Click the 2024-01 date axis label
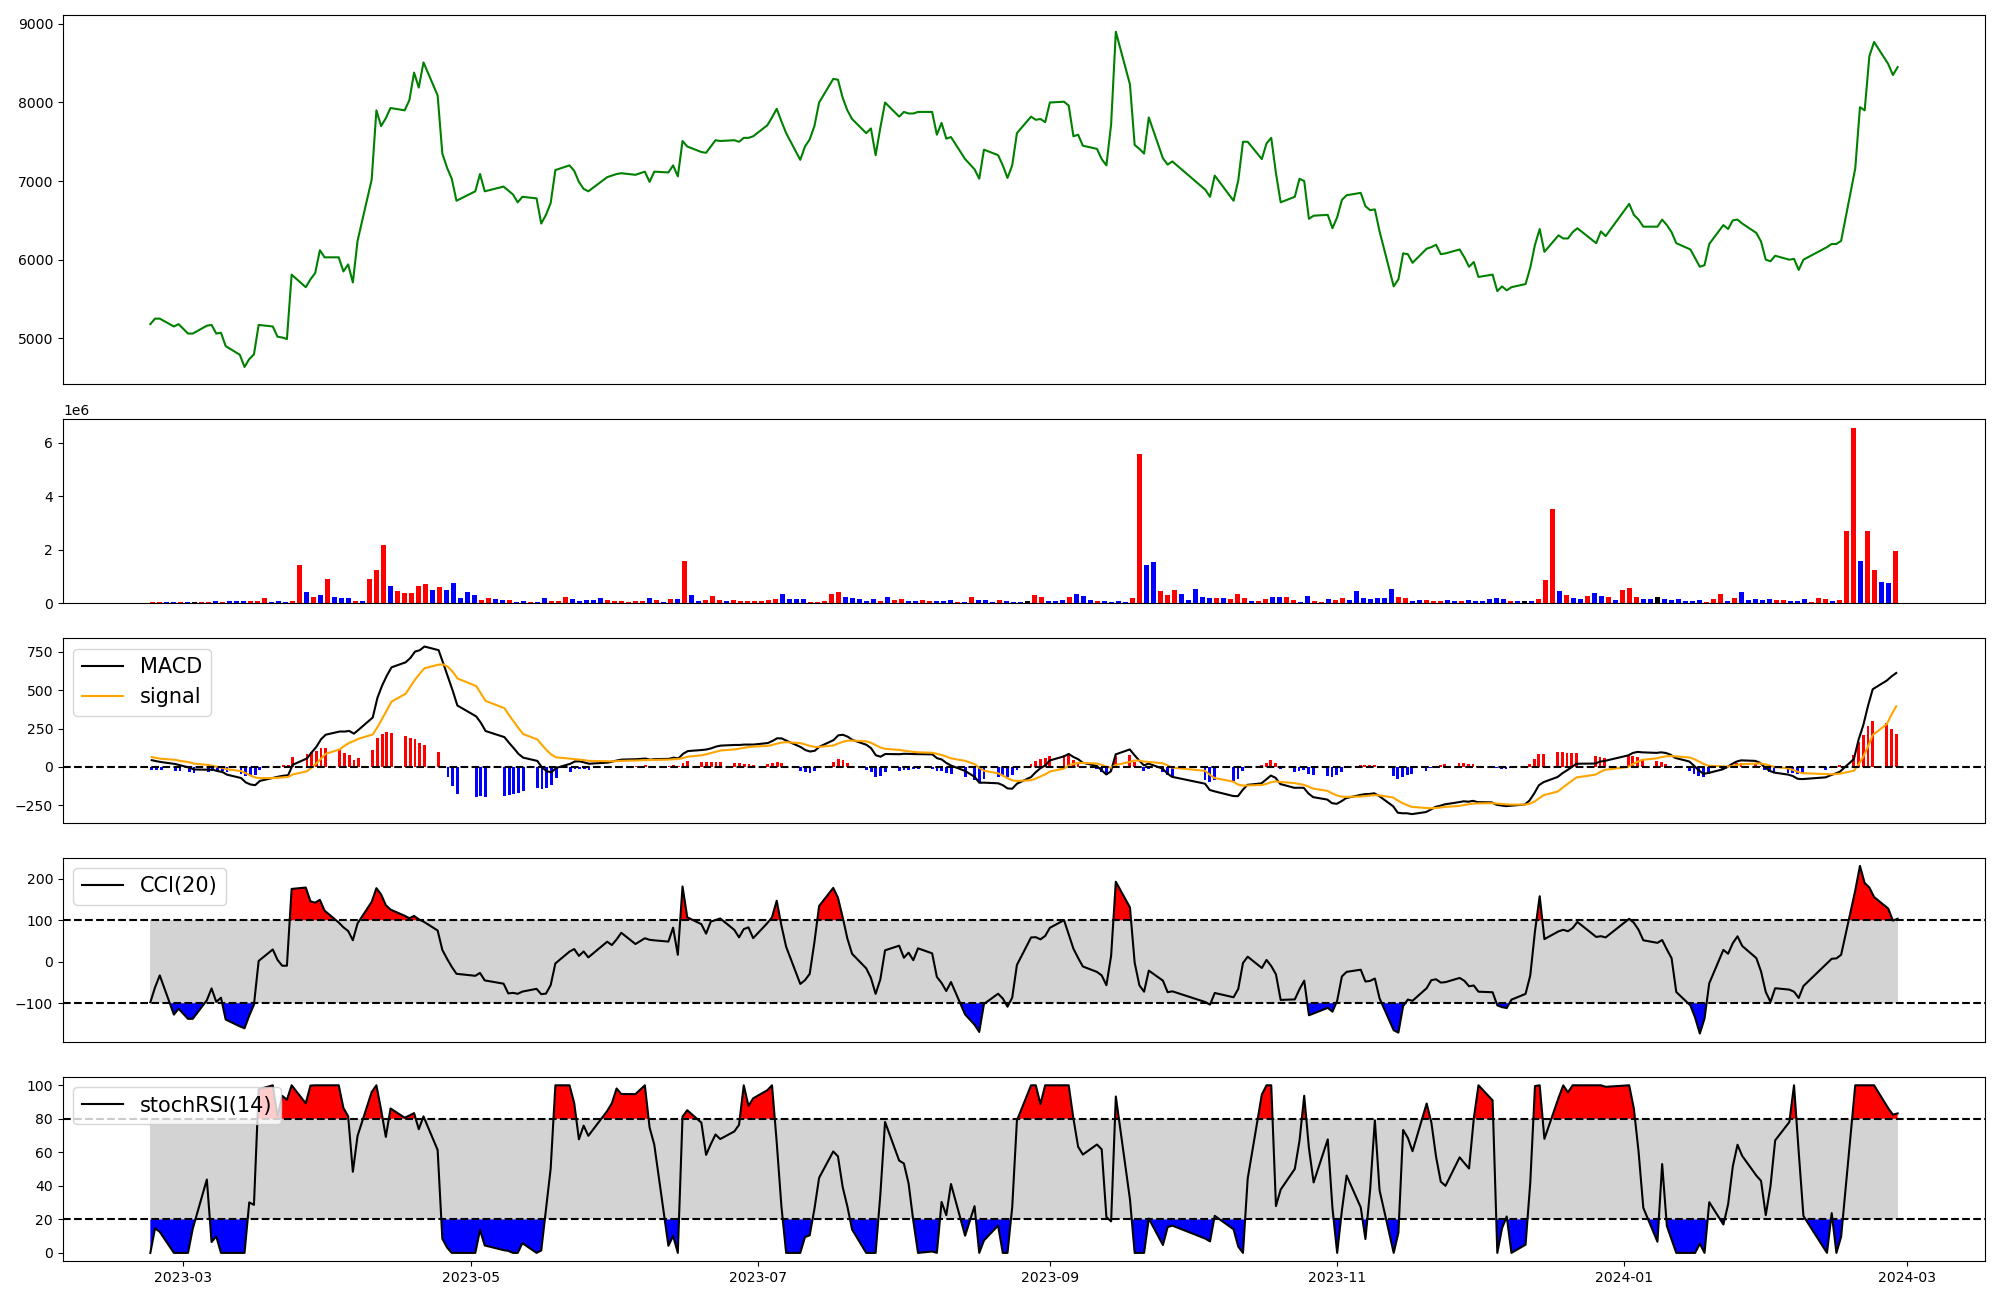The width and height of the screenshot is (2000, 1300). point(1624,1277)
